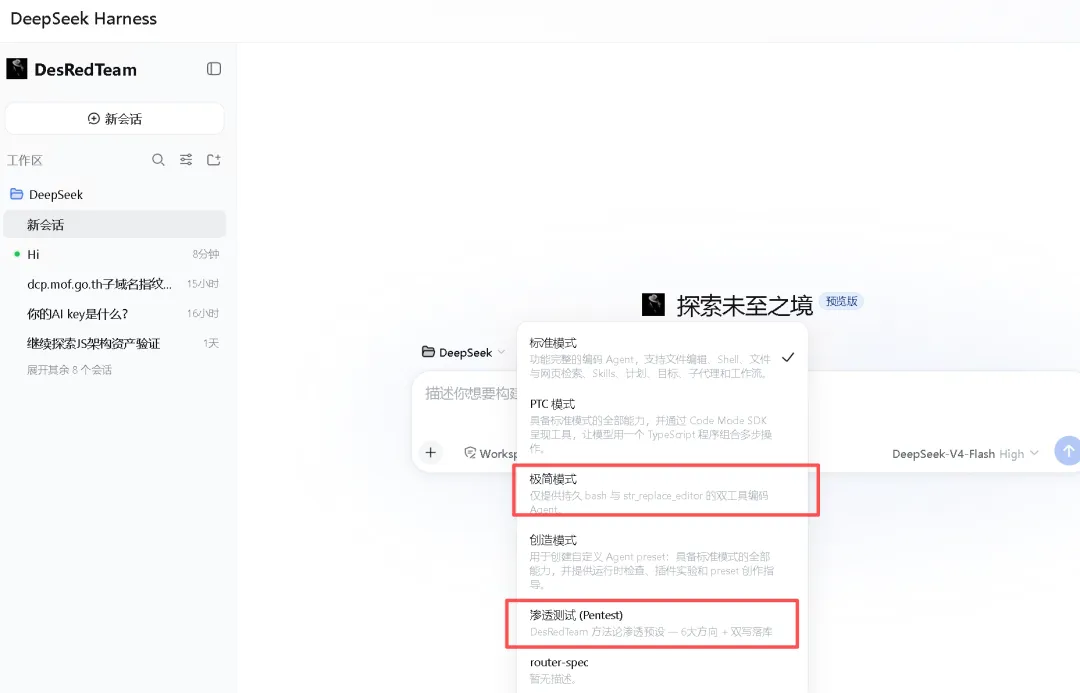Focus the message description input field
Image resolution: width=1080 pixels, height=693 pixels.
[471, 393]
